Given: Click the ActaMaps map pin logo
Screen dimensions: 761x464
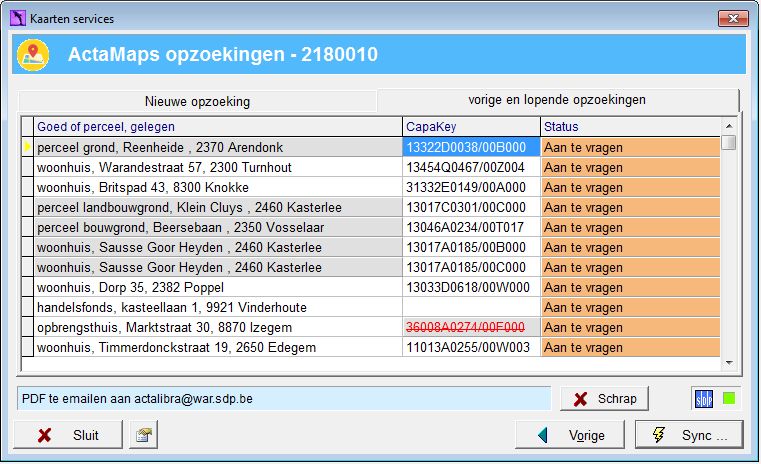Looking at the screenshot, I should (33, 55).
